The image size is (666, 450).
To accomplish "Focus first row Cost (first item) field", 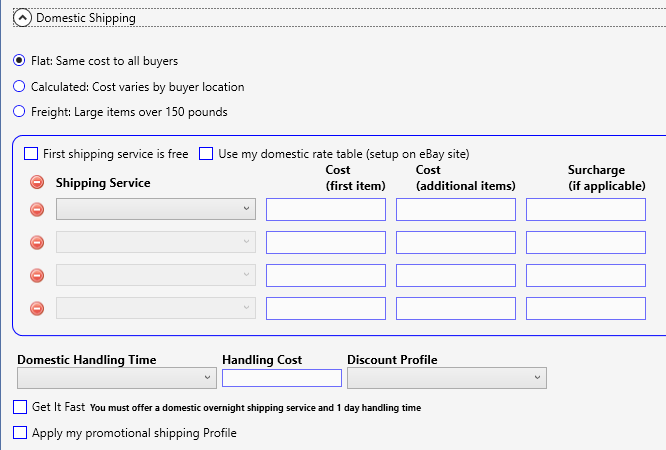I will [x=326, y=209].
